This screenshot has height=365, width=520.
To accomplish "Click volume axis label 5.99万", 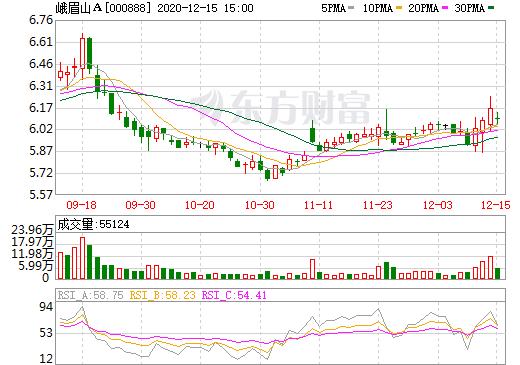I will tap(36, 266).
